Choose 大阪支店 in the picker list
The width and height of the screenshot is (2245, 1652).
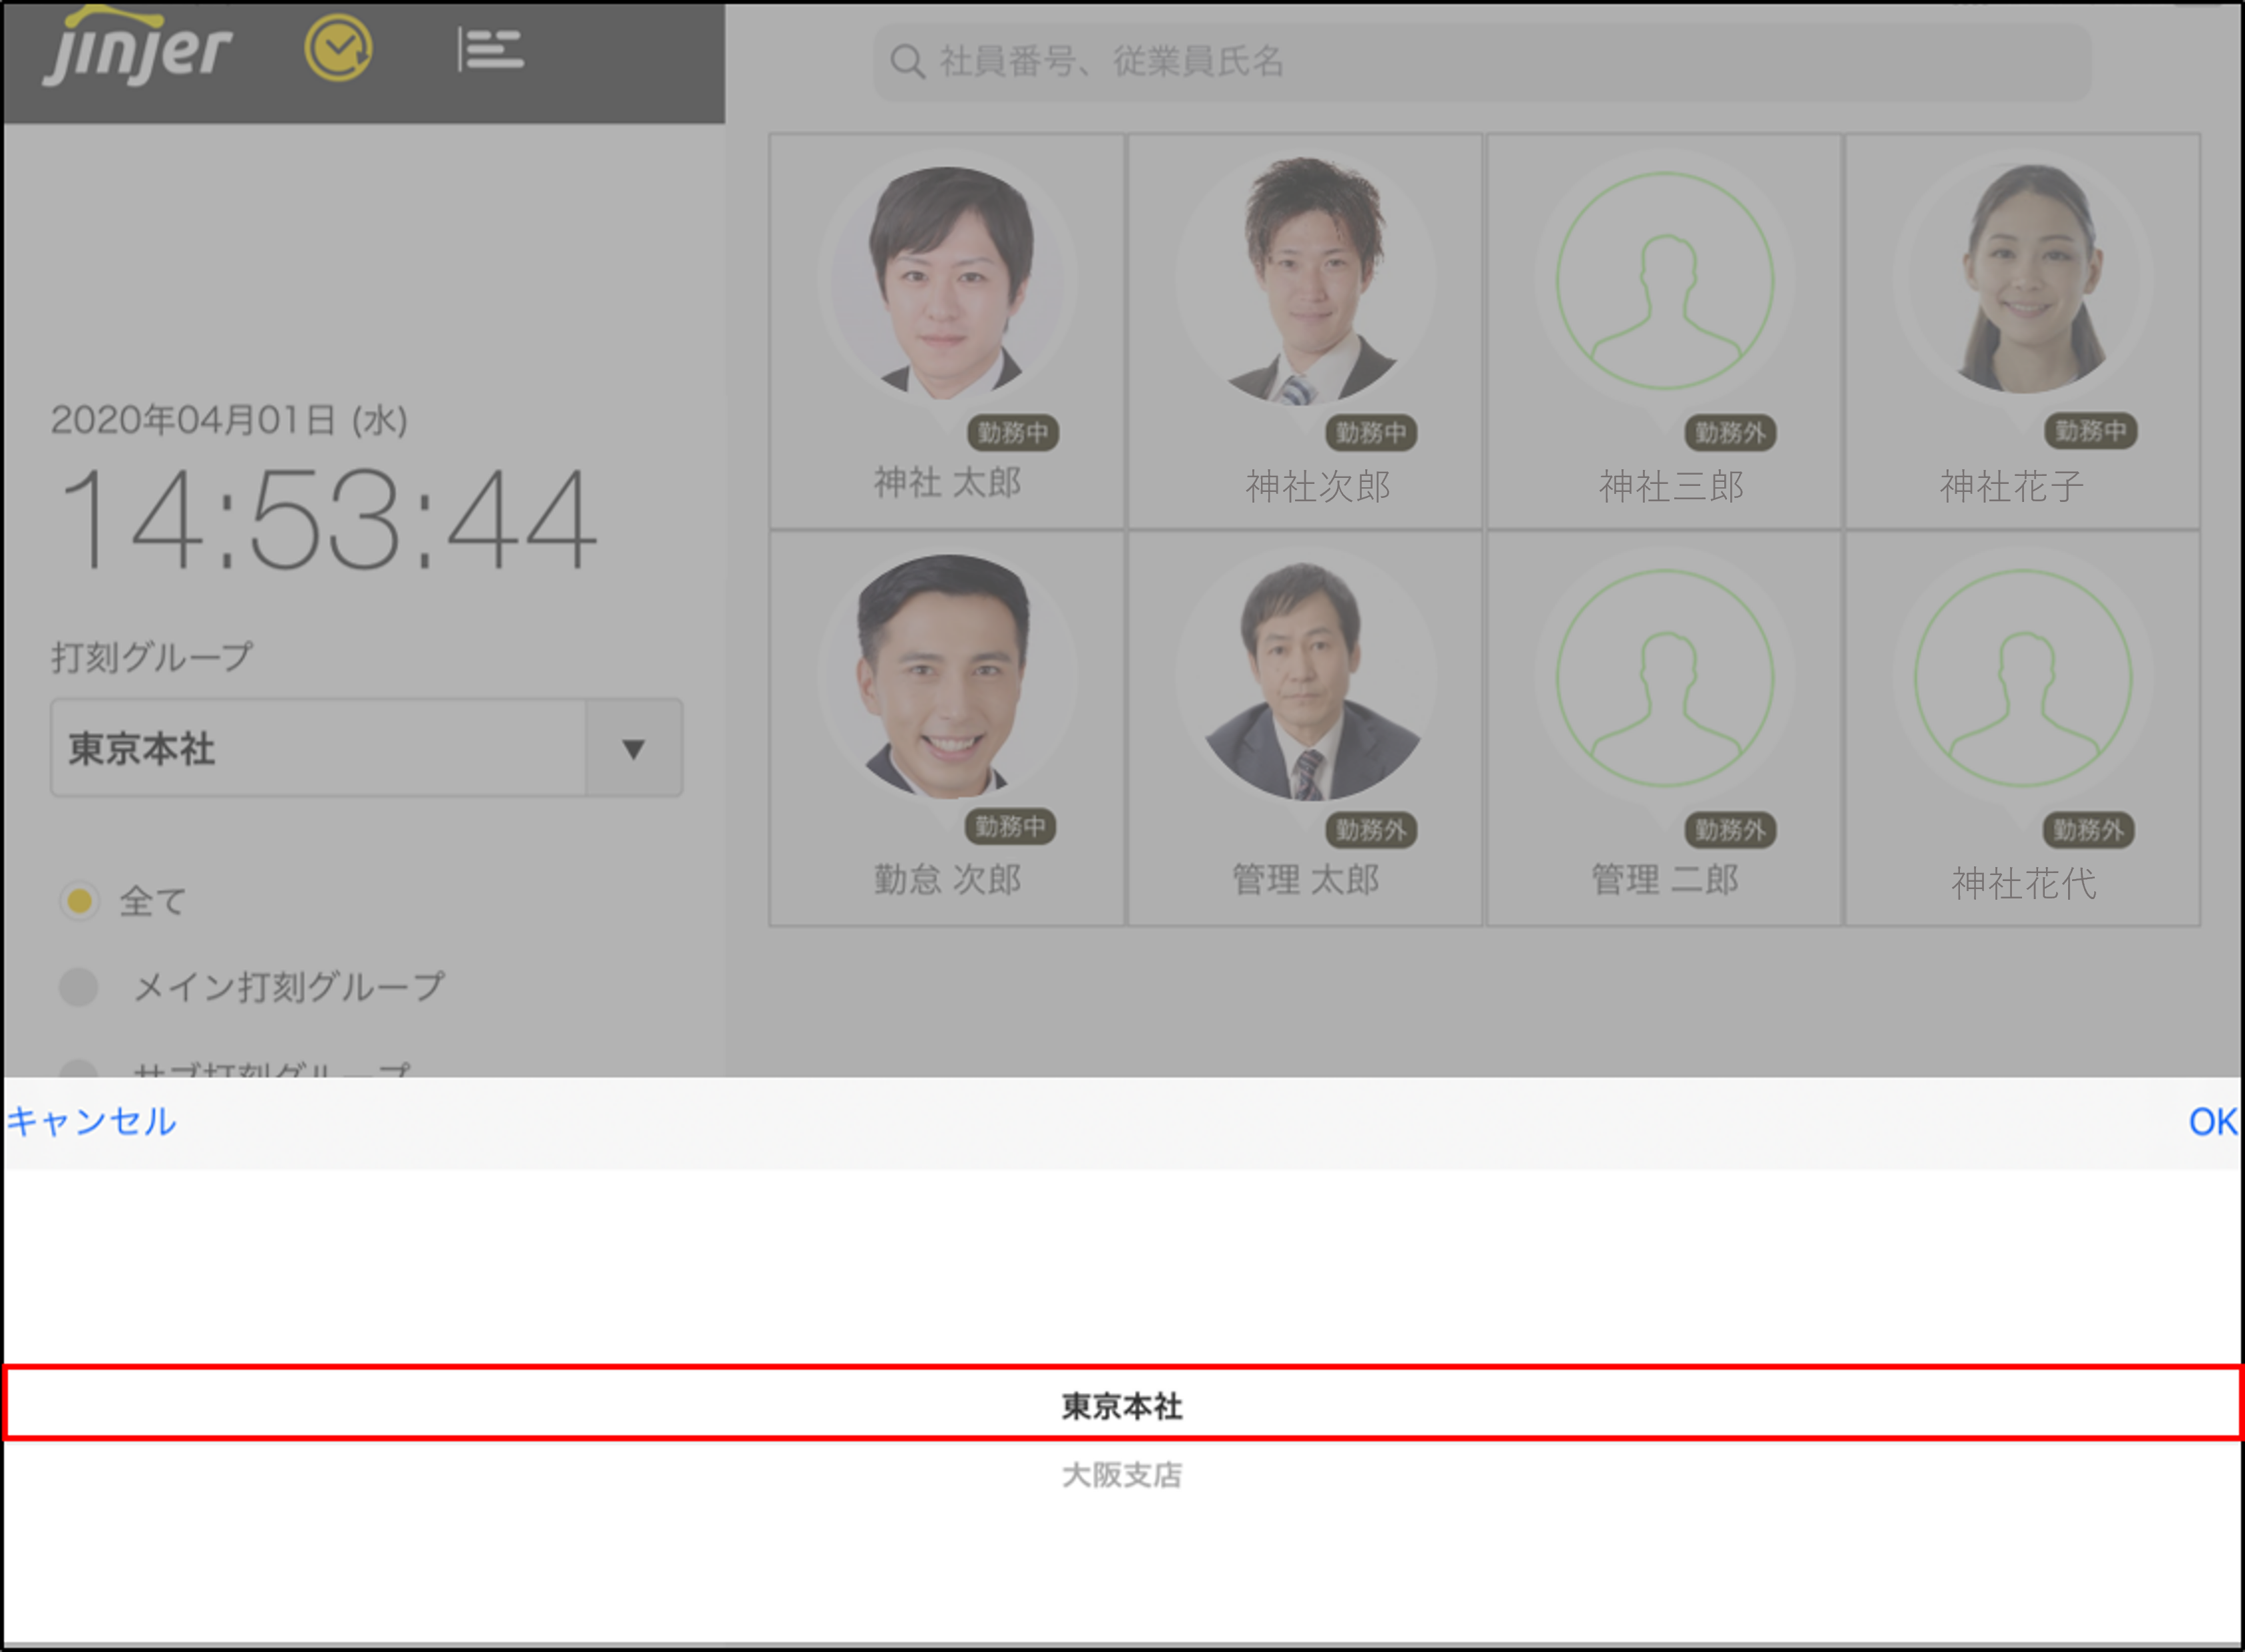1122,1475
